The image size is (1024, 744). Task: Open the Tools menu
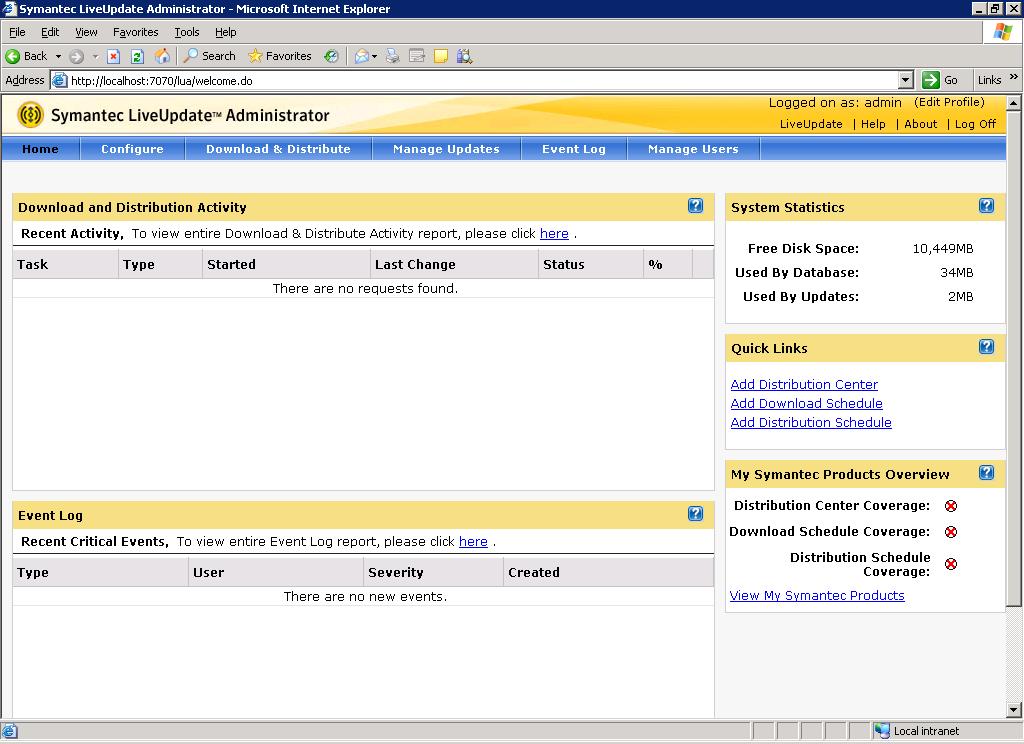[186, 31]
